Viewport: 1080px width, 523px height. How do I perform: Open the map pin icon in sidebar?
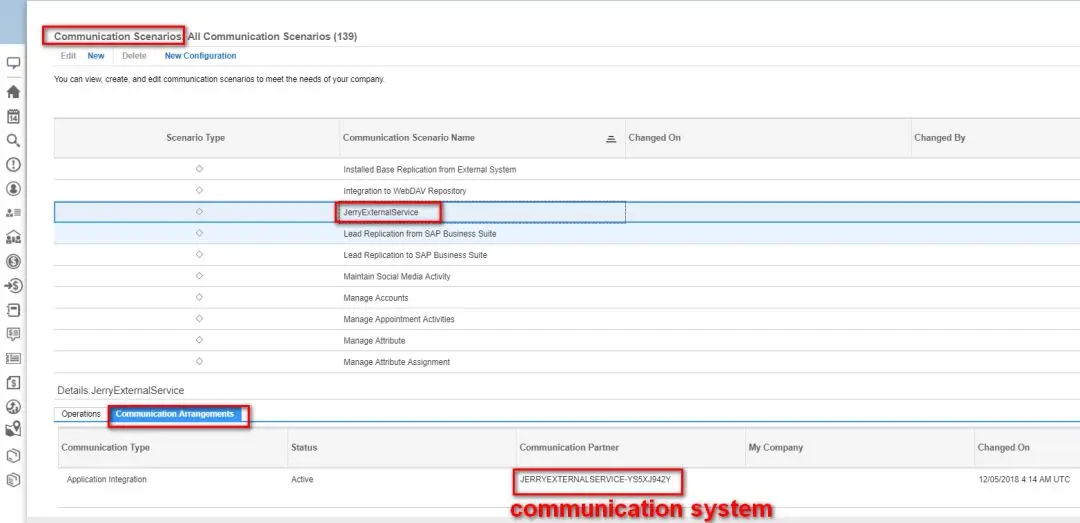[x=13, y=431]
